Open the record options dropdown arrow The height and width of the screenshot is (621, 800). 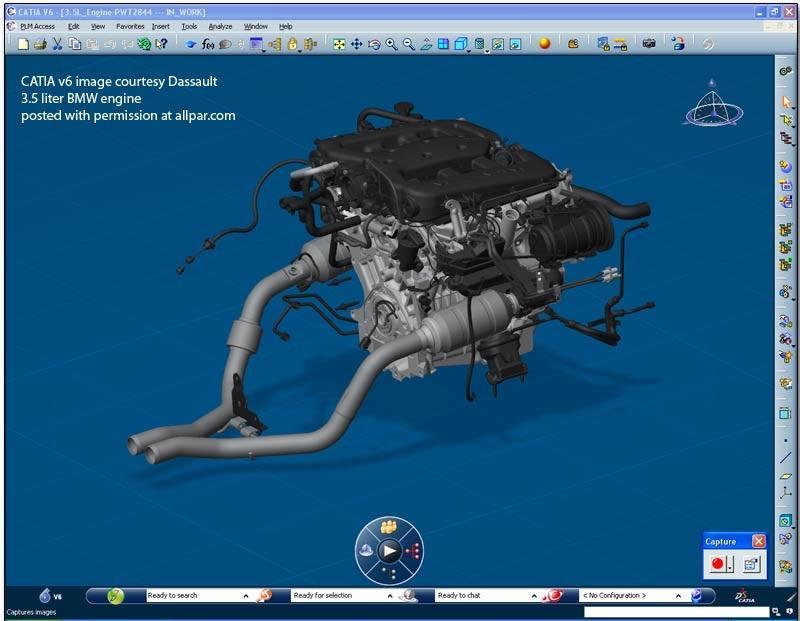(731, 565)
